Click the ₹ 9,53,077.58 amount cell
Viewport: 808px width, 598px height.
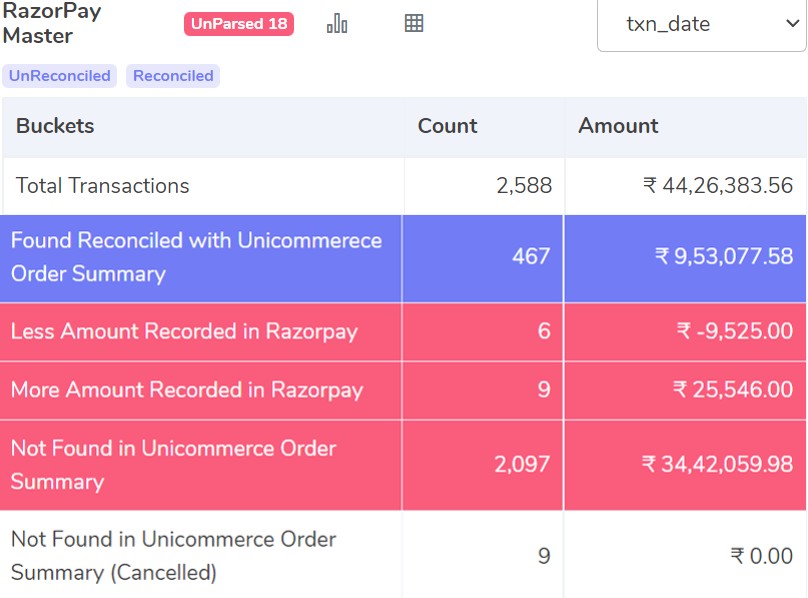(x=685, y=258)
